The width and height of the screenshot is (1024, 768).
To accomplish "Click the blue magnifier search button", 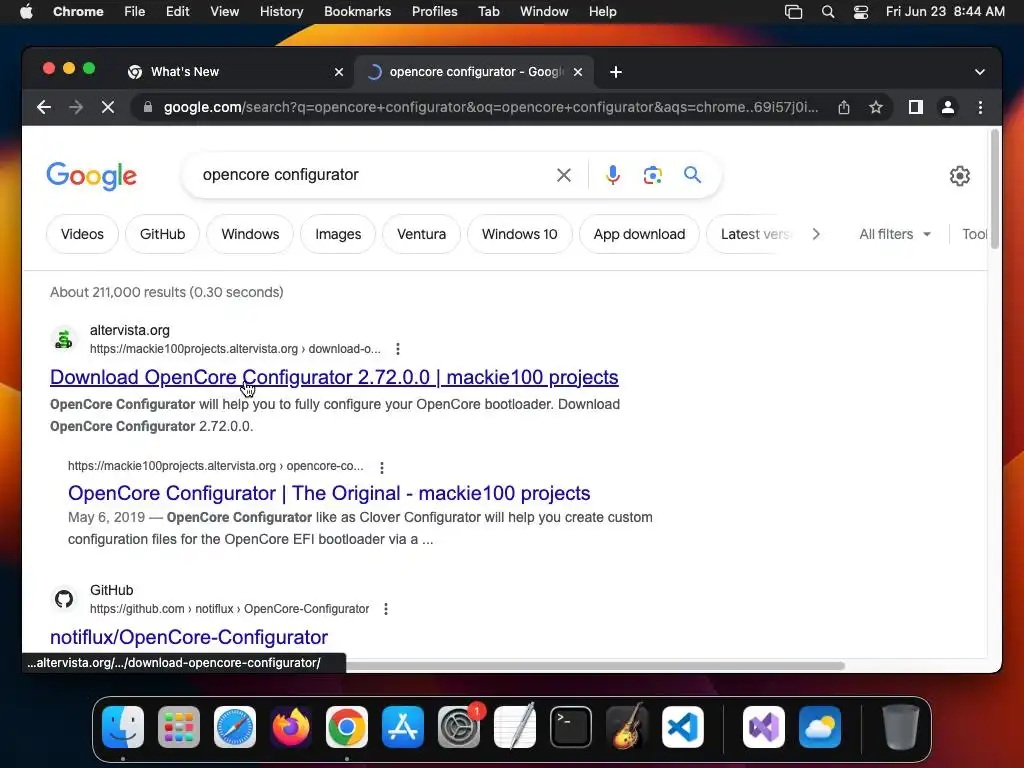I will click(x=692, y=175).
